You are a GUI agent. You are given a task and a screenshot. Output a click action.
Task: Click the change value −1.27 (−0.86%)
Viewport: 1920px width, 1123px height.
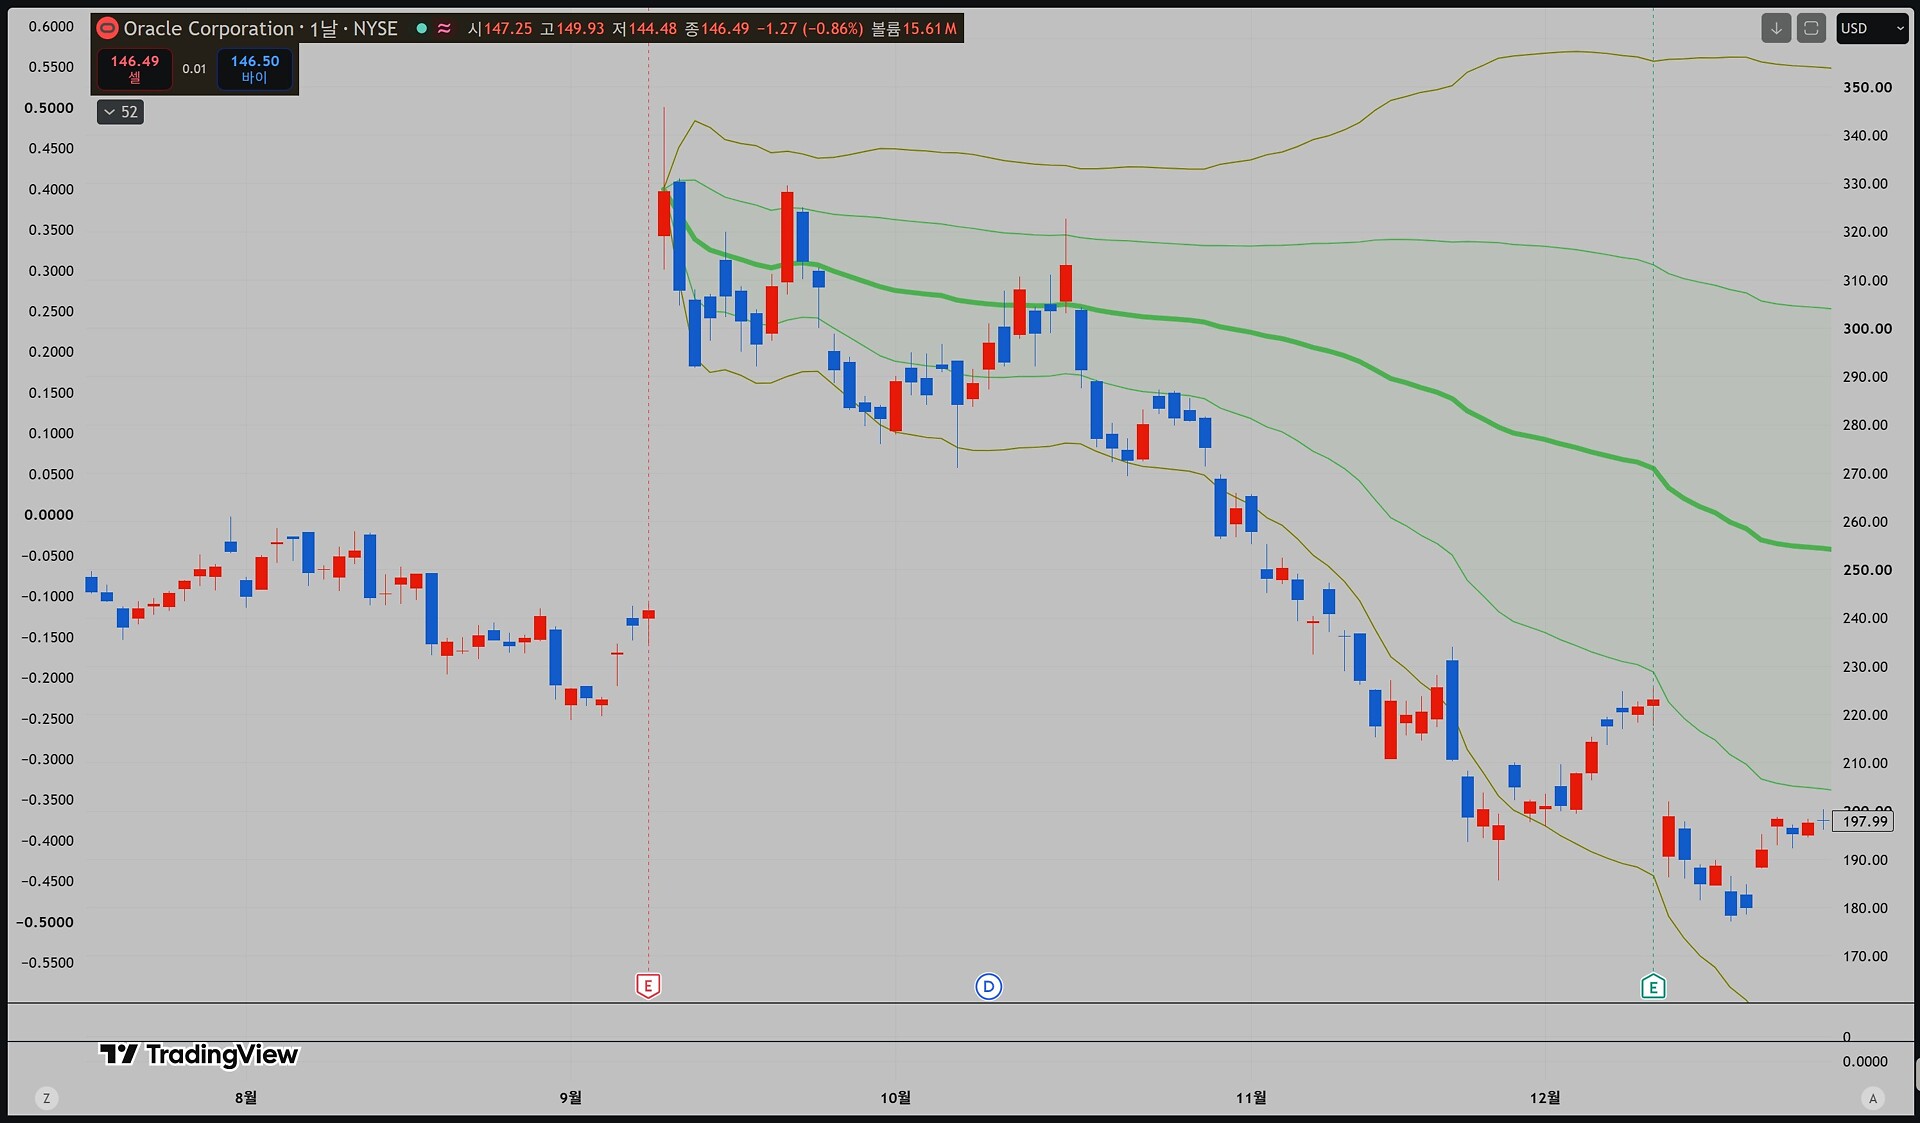click(810, 28)
